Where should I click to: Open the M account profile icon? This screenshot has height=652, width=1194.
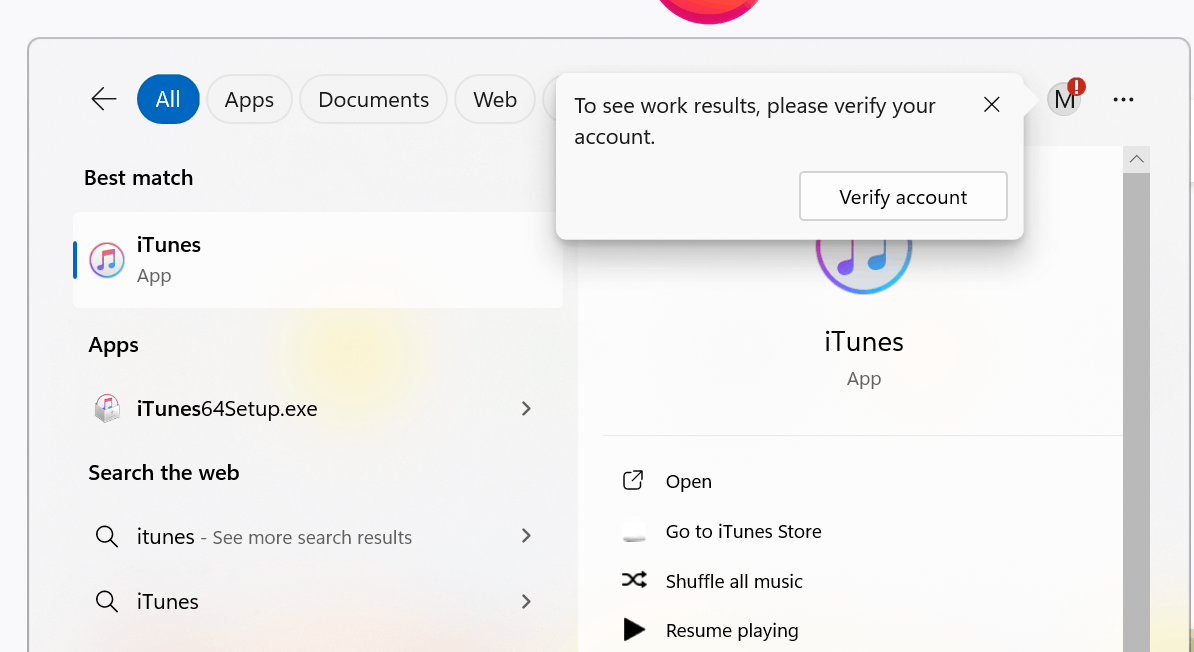click(x=1064, y=99)
